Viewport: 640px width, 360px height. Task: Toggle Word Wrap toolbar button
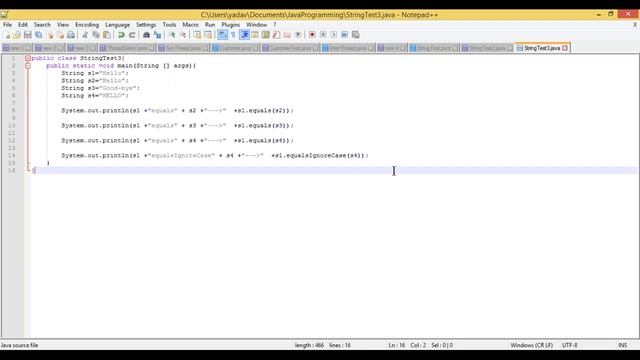pos(222,35)
